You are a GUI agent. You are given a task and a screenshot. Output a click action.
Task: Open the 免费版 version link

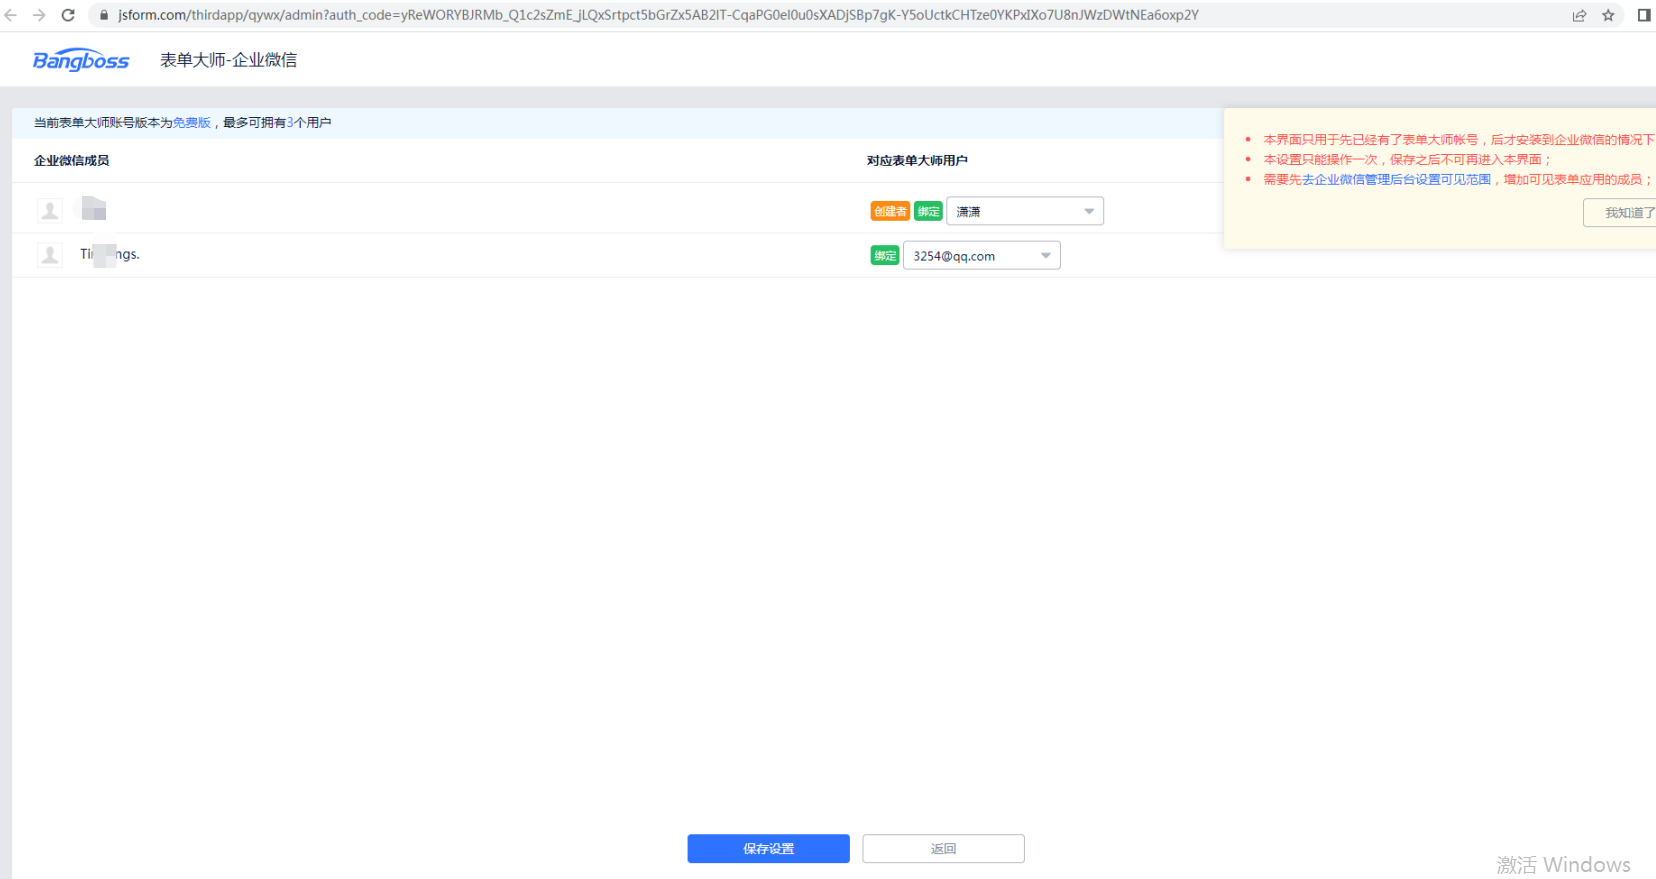pyautogui.click(x=192, y=123)
